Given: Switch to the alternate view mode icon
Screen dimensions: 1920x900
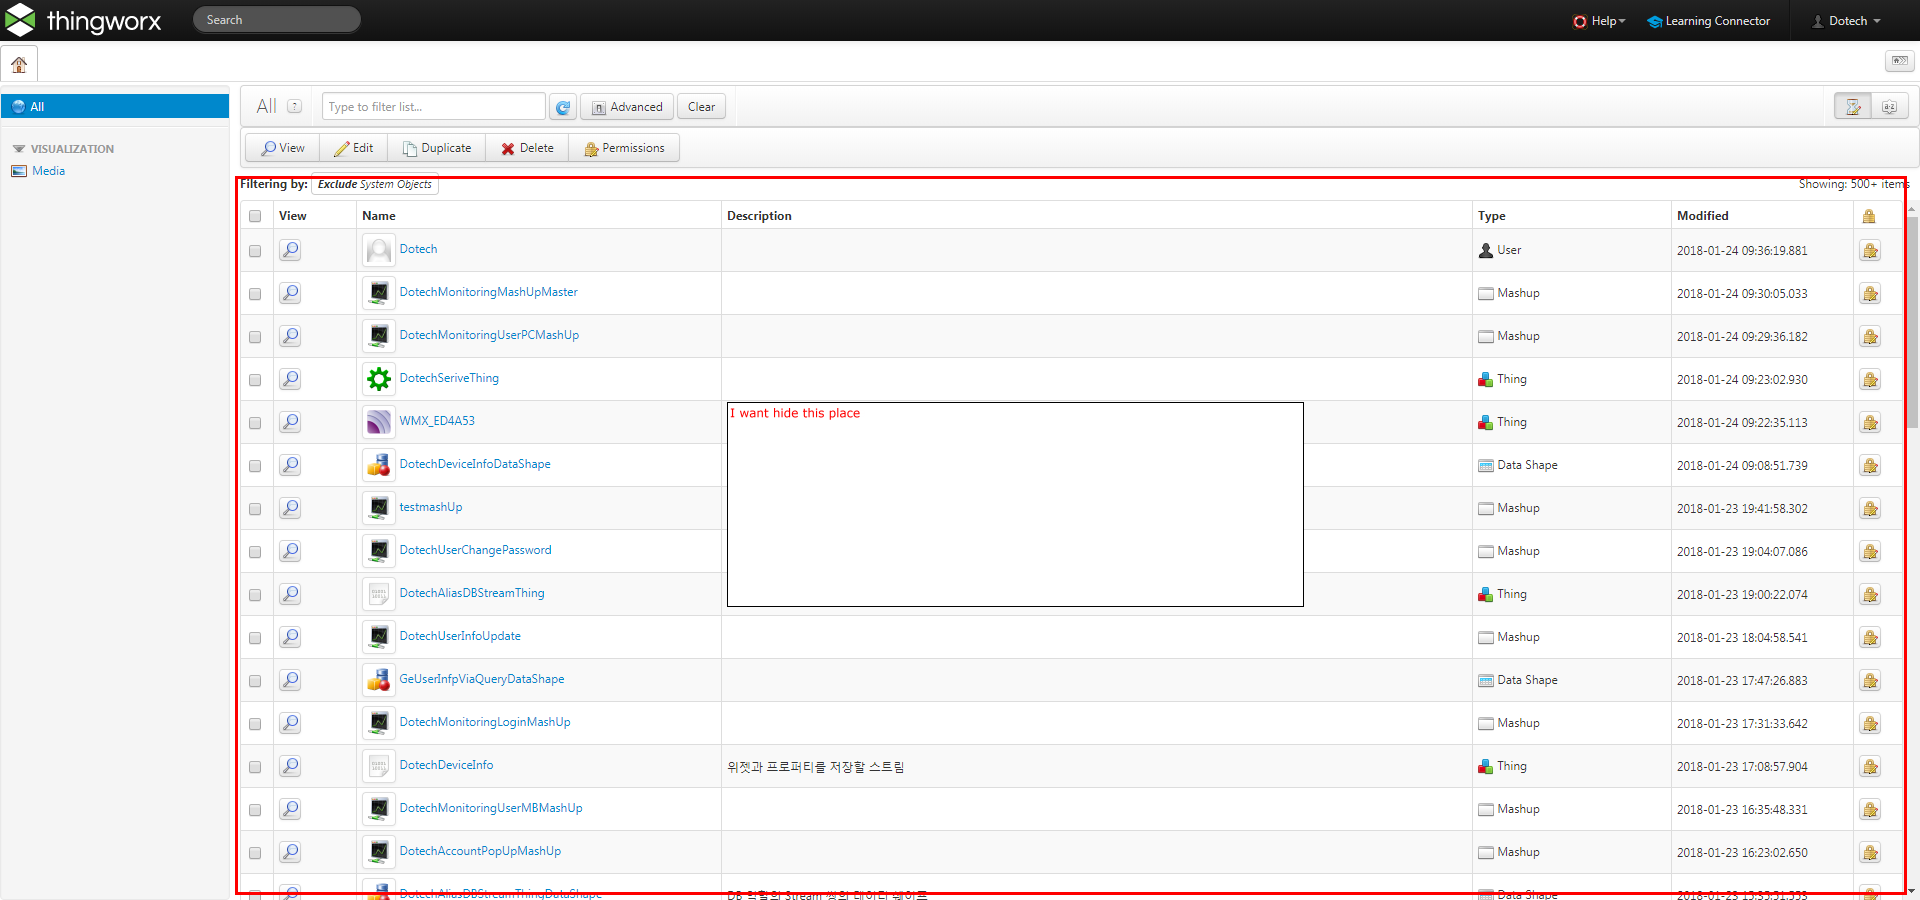Looking at the screenshot, I should (x=1889, y=107).
